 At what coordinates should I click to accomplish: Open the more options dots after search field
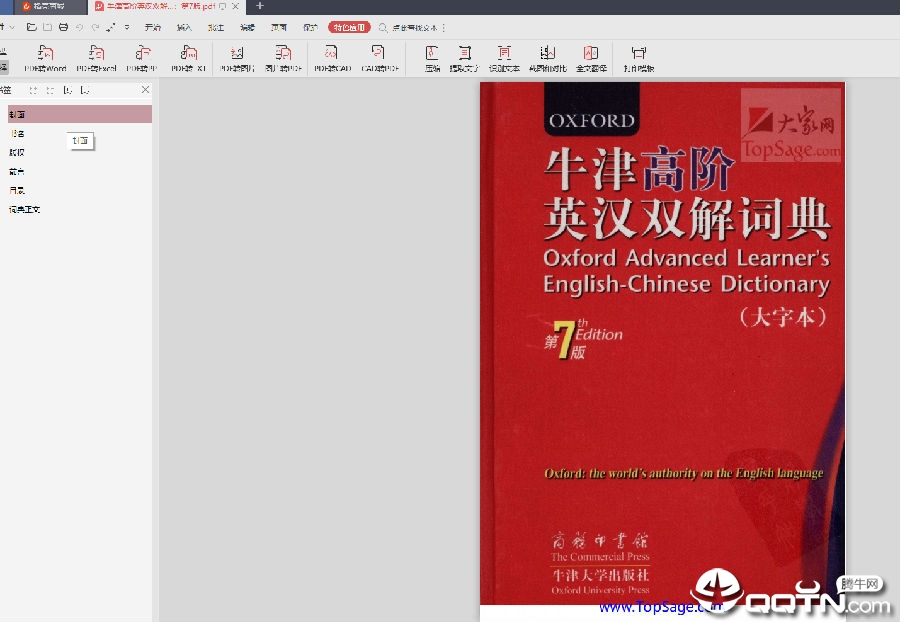[x=444, y=28]
